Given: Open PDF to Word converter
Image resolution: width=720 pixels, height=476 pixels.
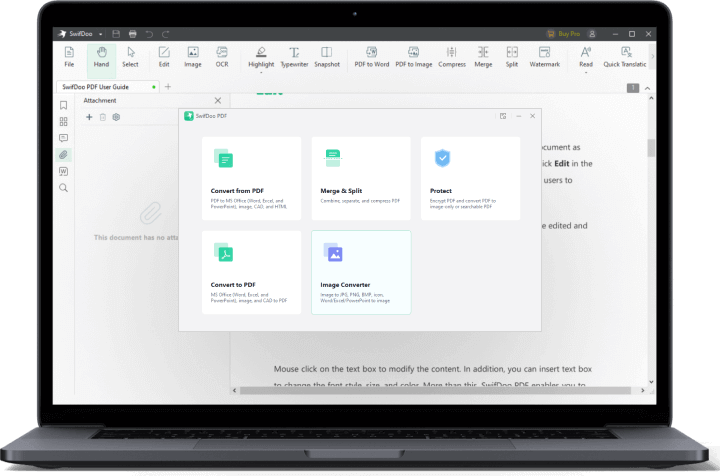Looking at the screenshot, I should click(371, 57).
